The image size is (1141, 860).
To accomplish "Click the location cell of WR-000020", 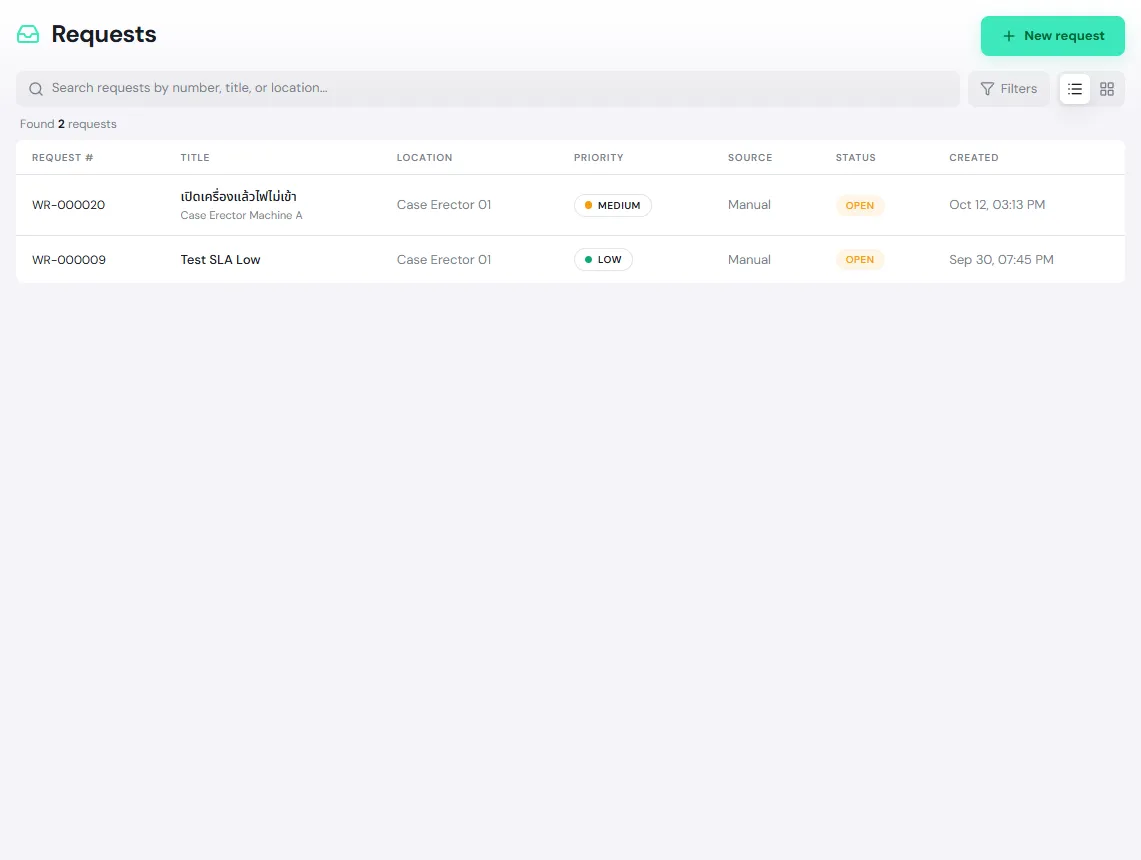I will pyautogui.click(x=444, y=205).
